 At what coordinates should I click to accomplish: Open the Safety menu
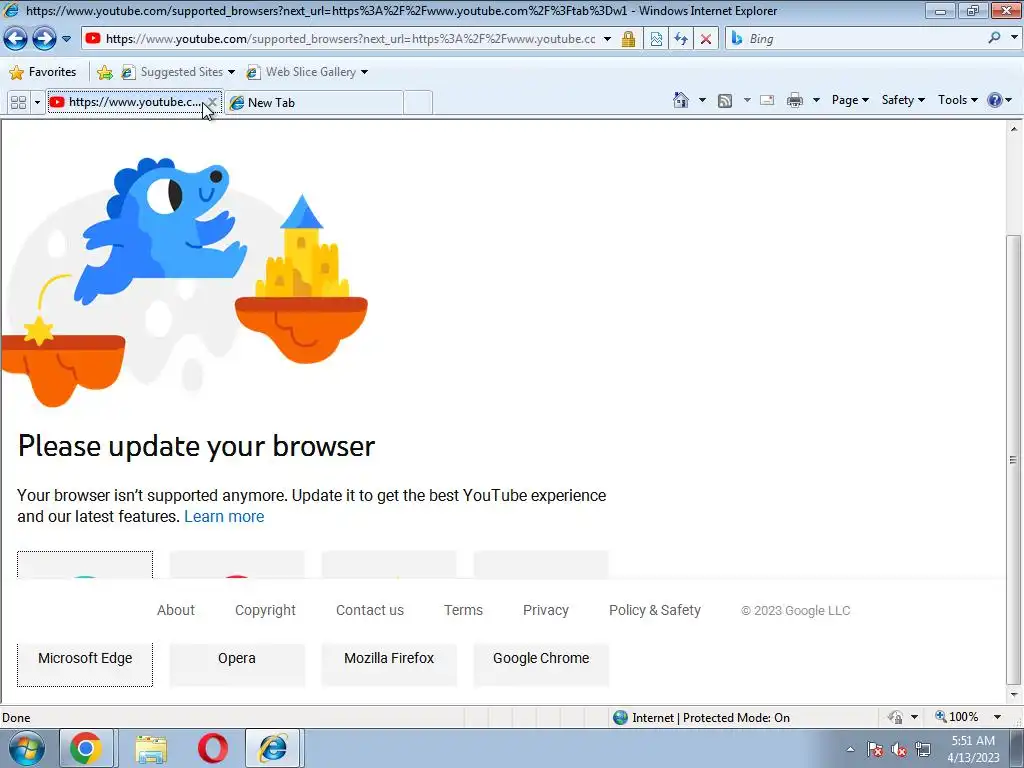tap(903, 100)
